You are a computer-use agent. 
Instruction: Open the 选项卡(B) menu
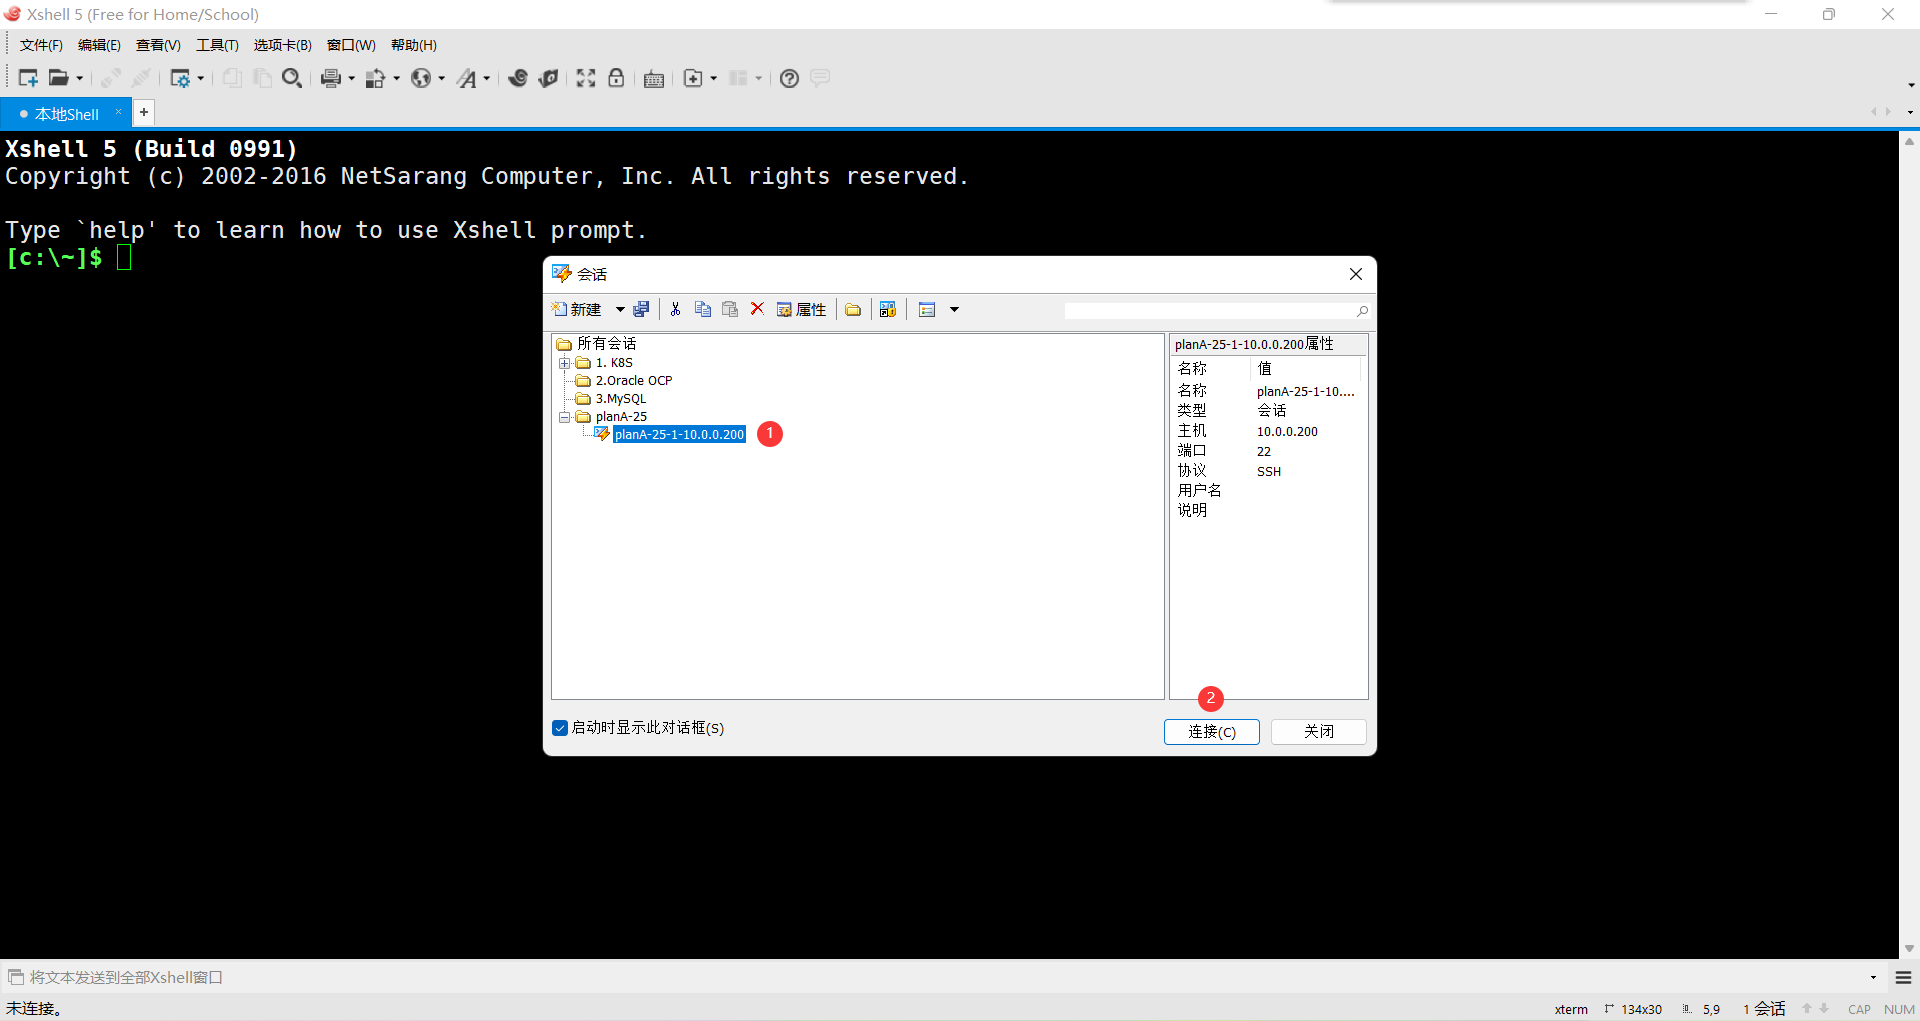pyautogui.click(x=282, y=45)
